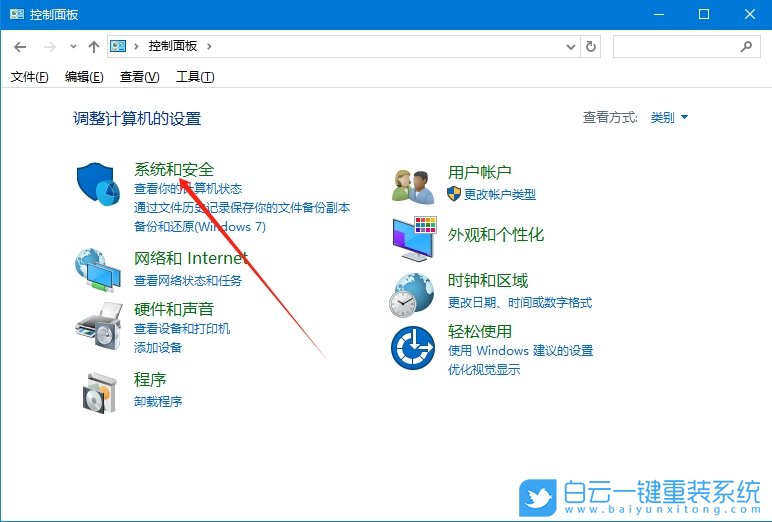Open the Ease of Access icon

tap(413, 348)
